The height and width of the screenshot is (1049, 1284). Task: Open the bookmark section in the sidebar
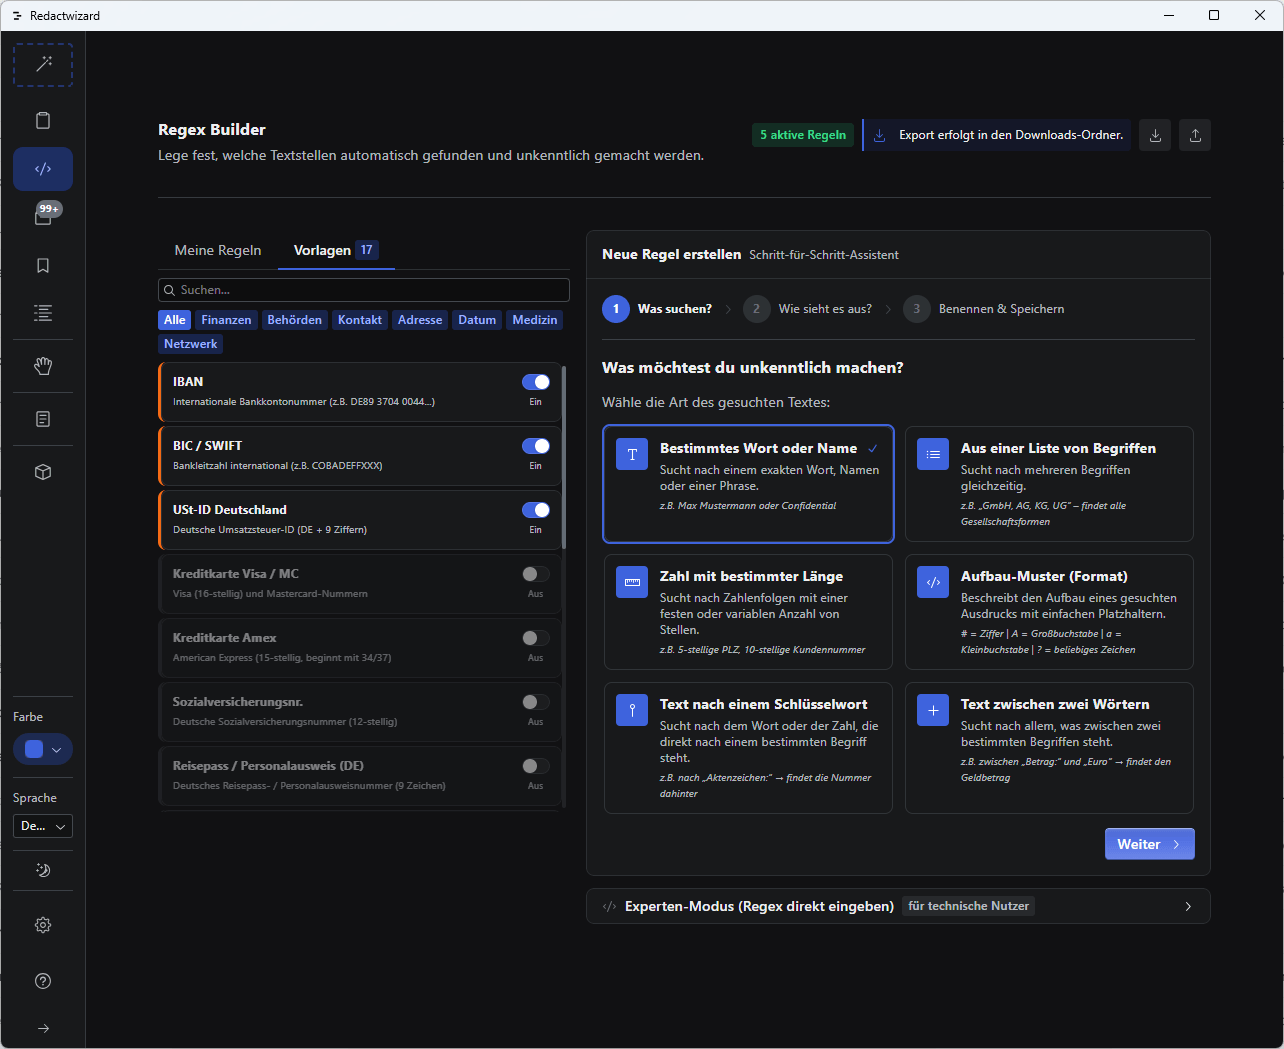pos(43,266)
